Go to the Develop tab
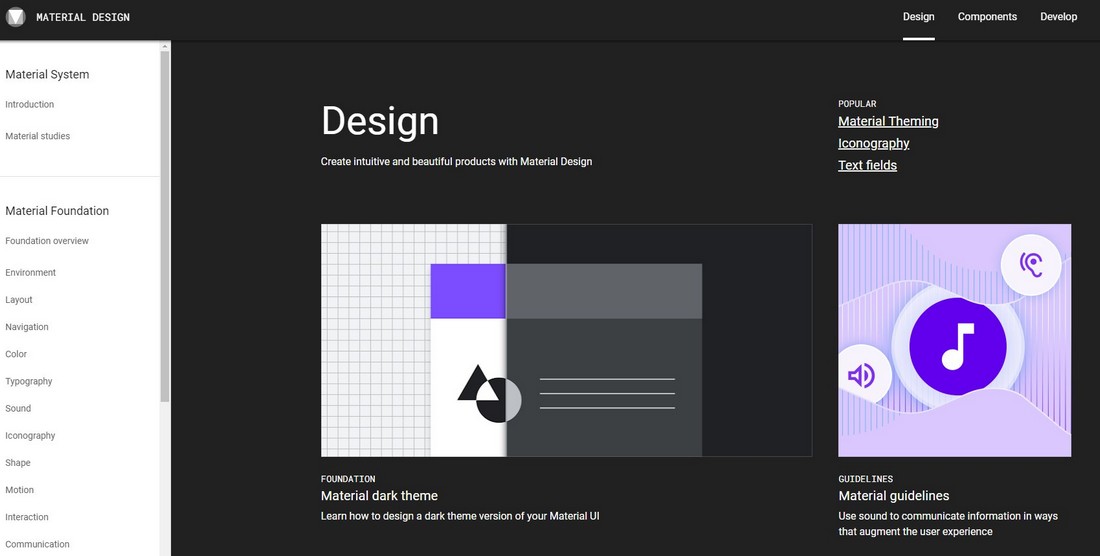 tap(1059, 17)
